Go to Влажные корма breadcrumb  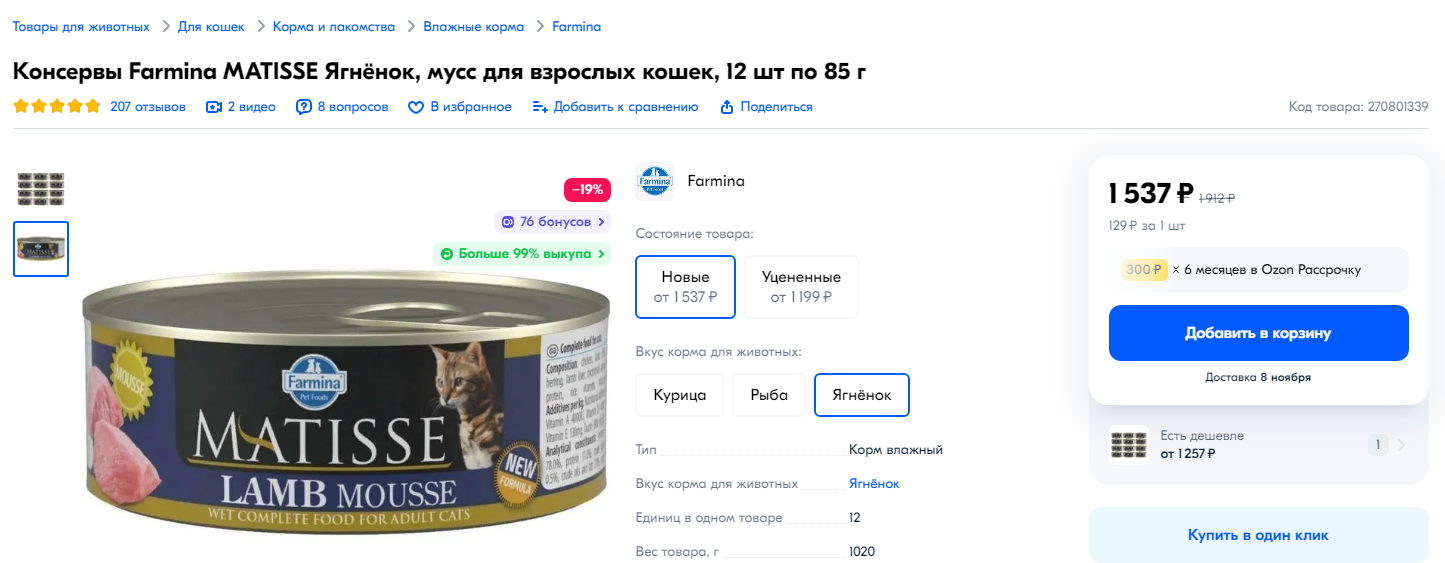point(473,27)
